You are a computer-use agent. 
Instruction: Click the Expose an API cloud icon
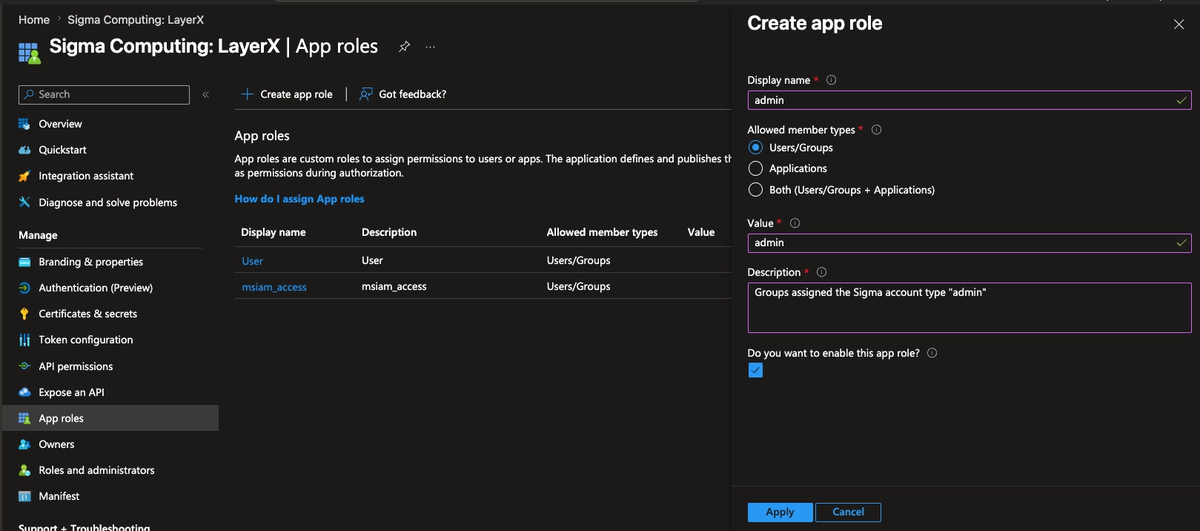[x=25, y=392]
